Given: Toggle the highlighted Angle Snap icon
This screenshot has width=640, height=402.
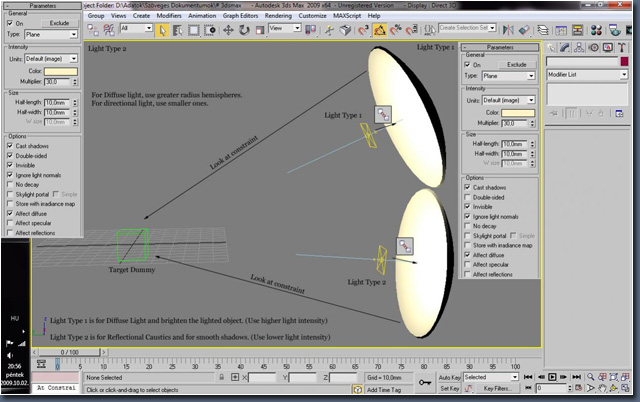Looking at the screenshot, I should 380,30.
